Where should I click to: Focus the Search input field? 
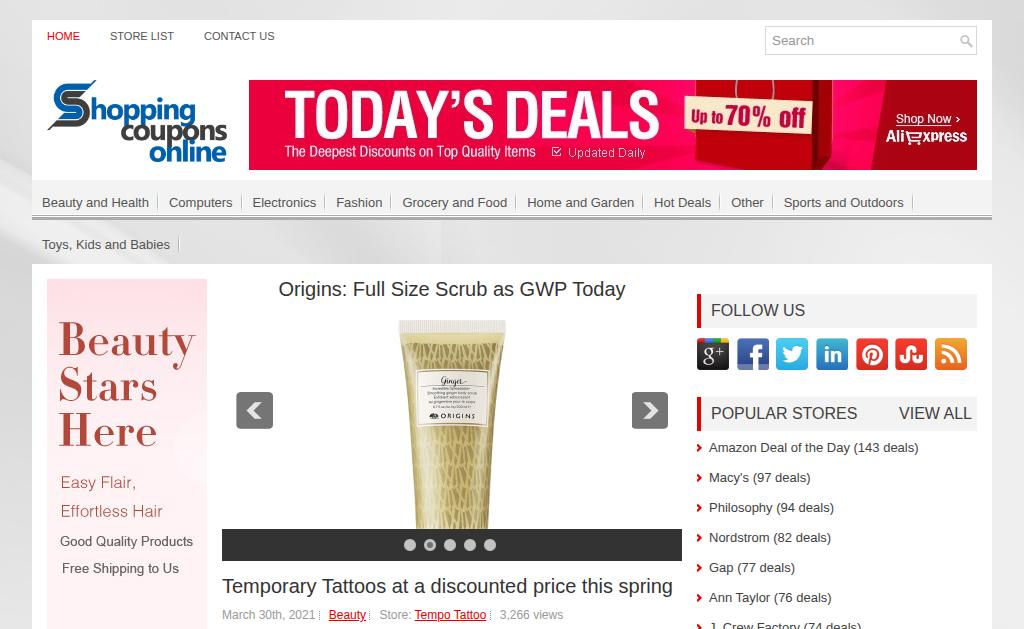[x=862, y=40]
